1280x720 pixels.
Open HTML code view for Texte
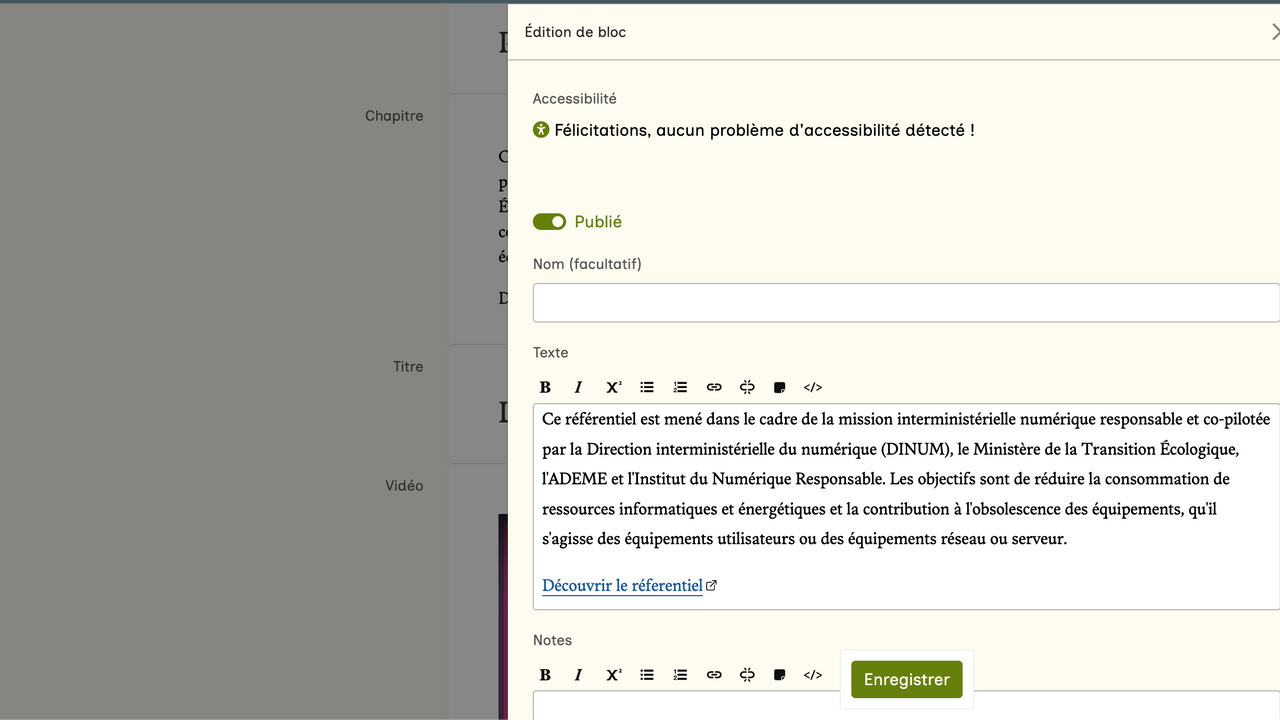(813, 387)
